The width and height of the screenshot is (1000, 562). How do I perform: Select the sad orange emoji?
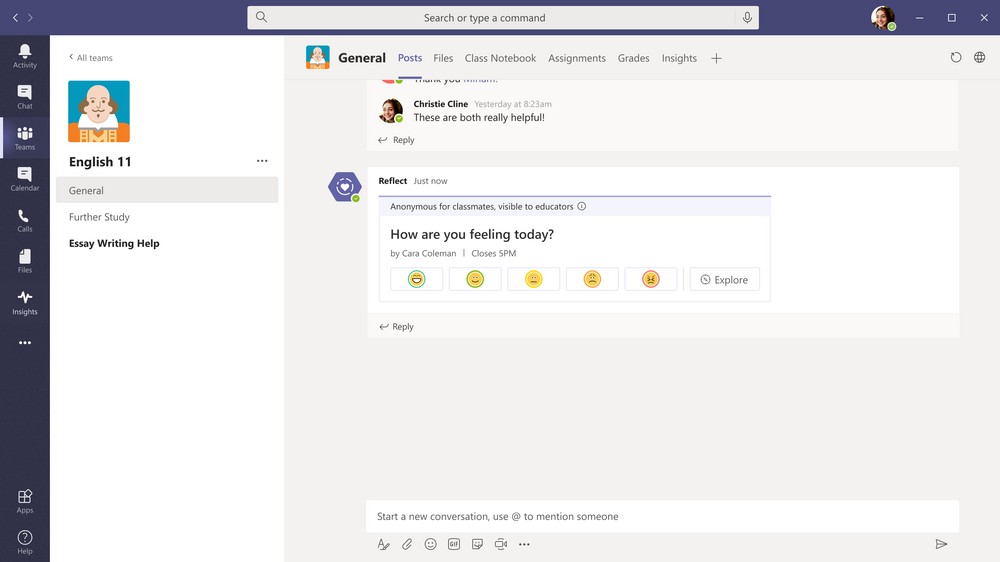592,279
